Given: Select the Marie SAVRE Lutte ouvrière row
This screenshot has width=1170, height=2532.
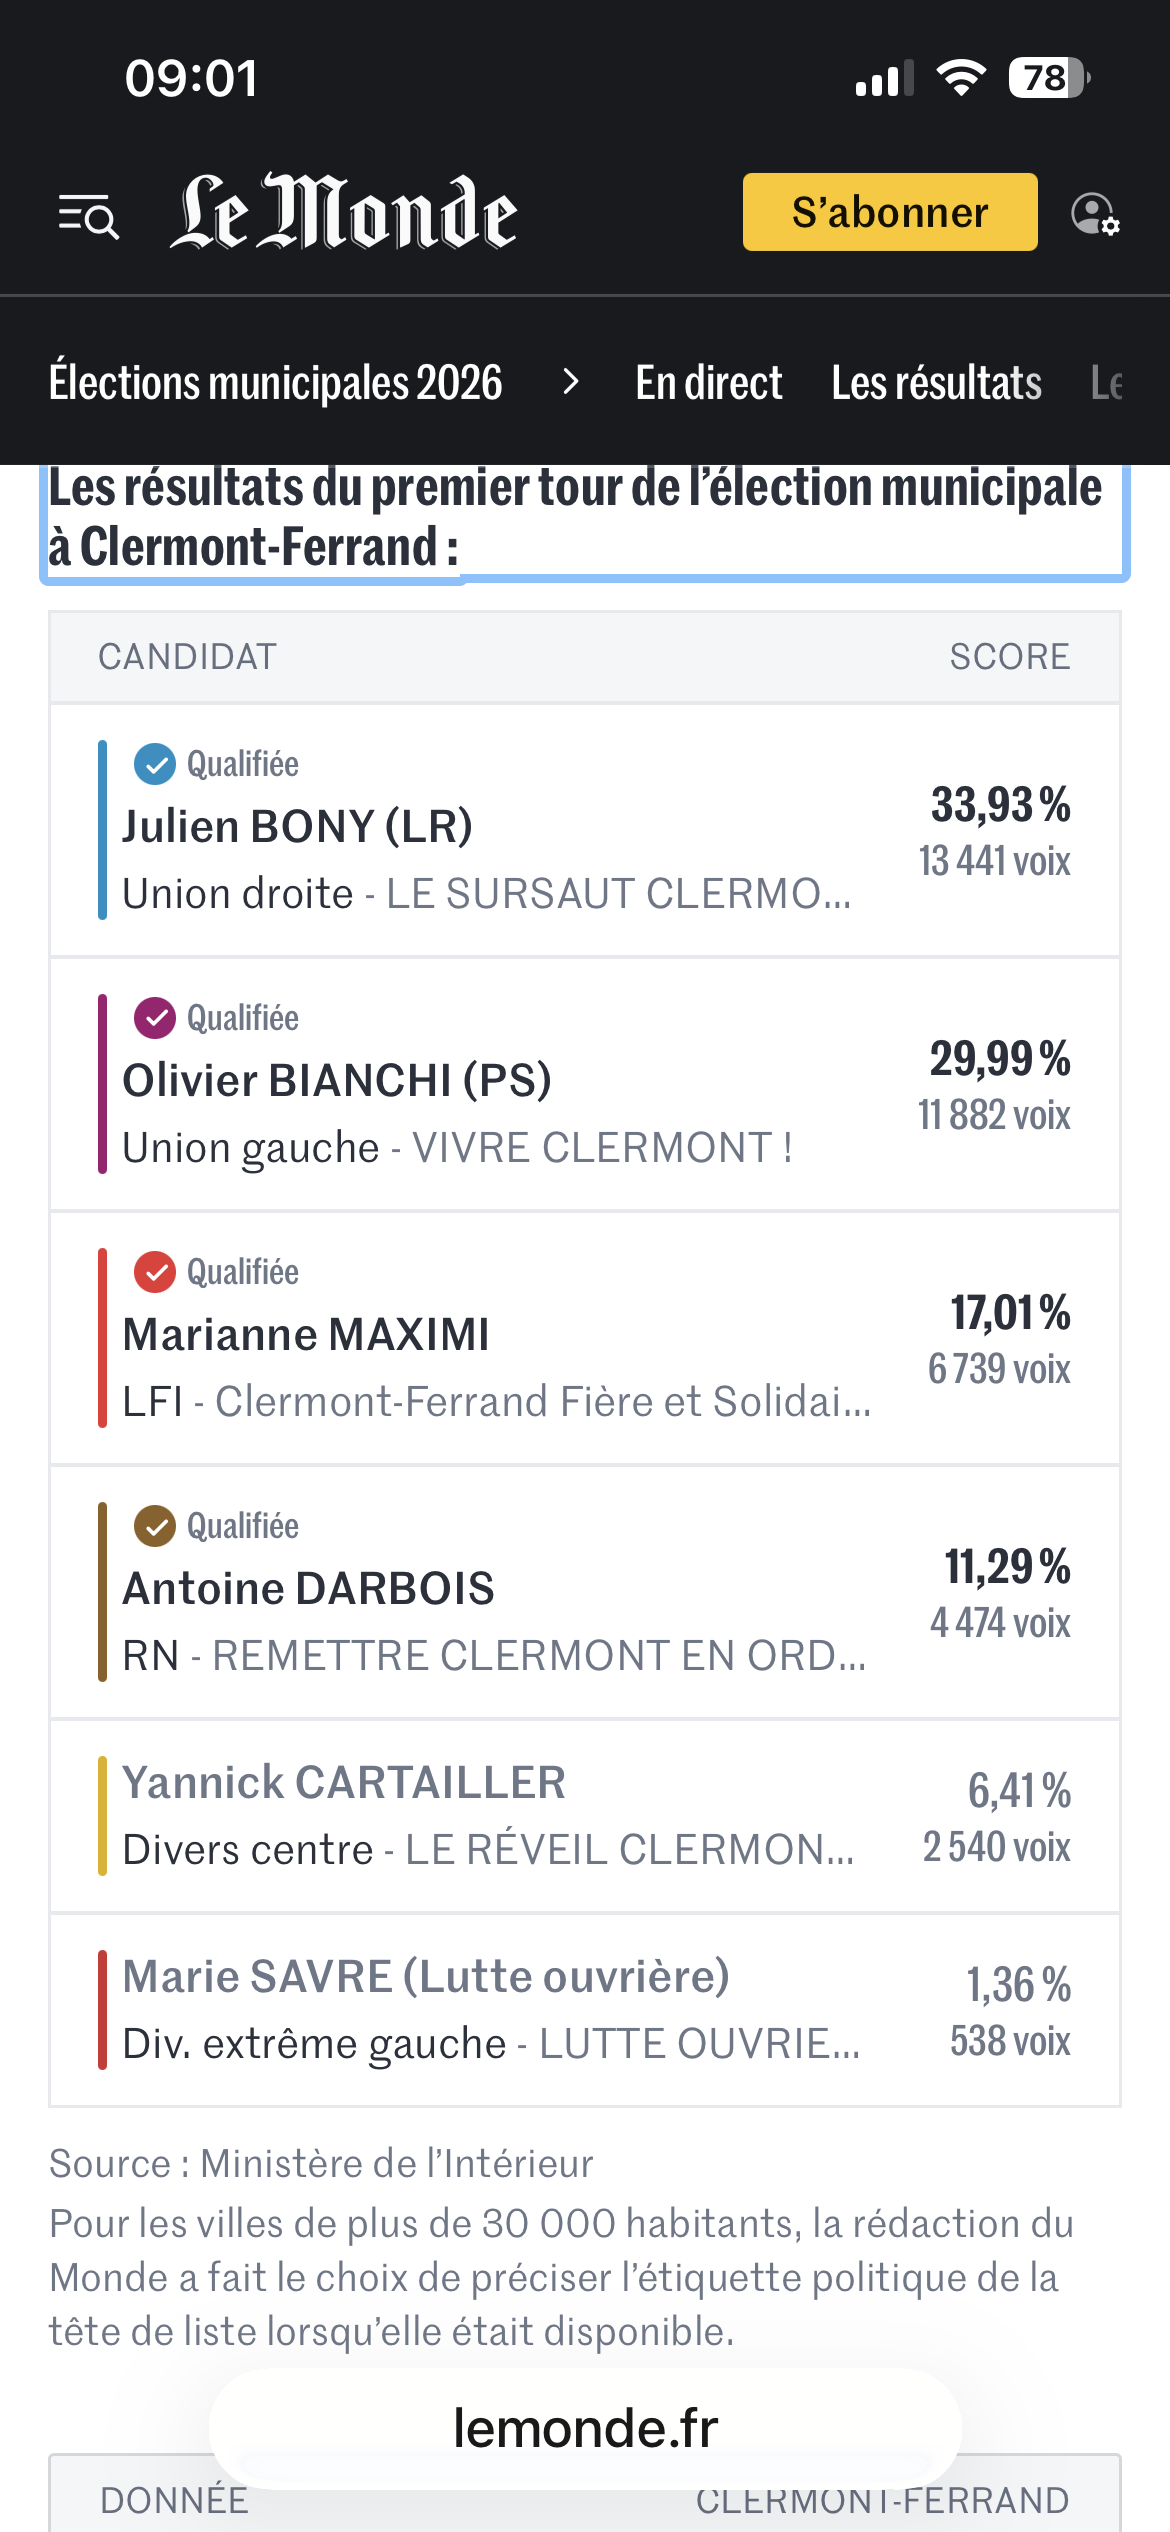Looking at the screenshot, I should tap(585, 2010).
